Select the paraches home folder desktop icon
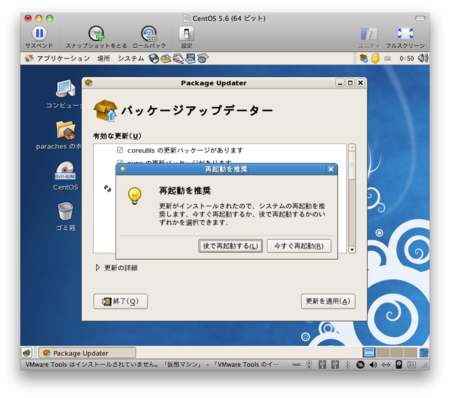This screenshot has height=398, width=450. (x=66, y=130)
